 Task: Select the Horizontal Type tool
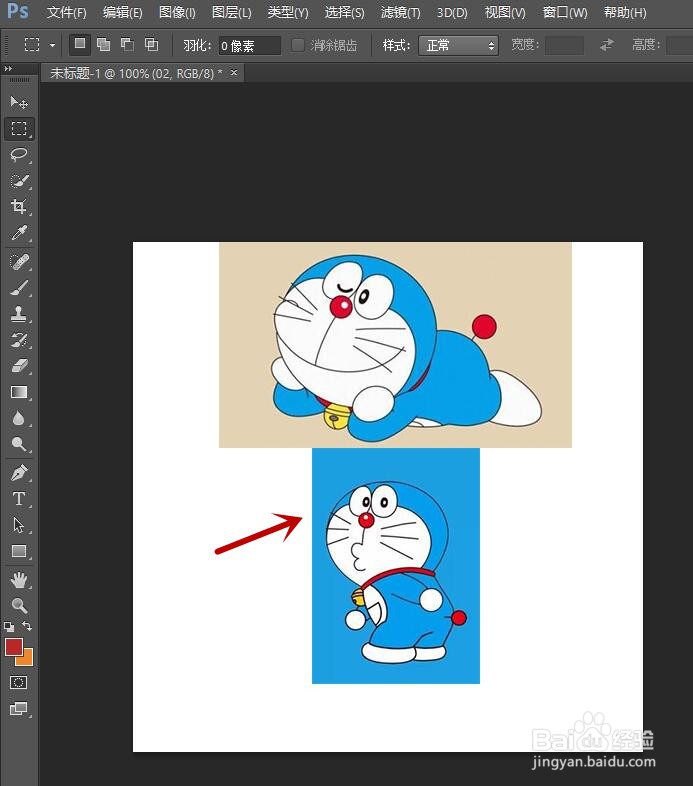pyautogui.click(x=19, y=499)
